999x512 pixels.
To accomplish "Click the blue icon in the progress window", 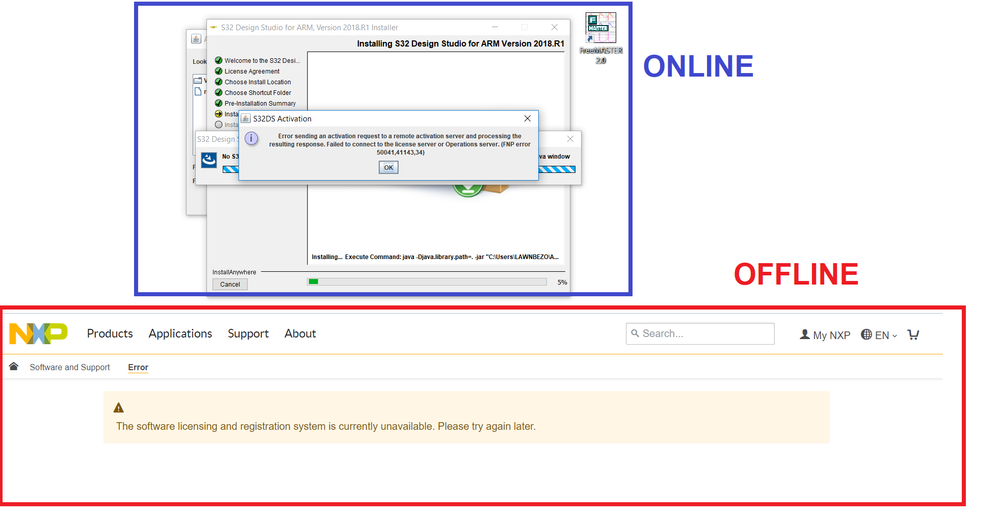I will [x=209, y=160].
